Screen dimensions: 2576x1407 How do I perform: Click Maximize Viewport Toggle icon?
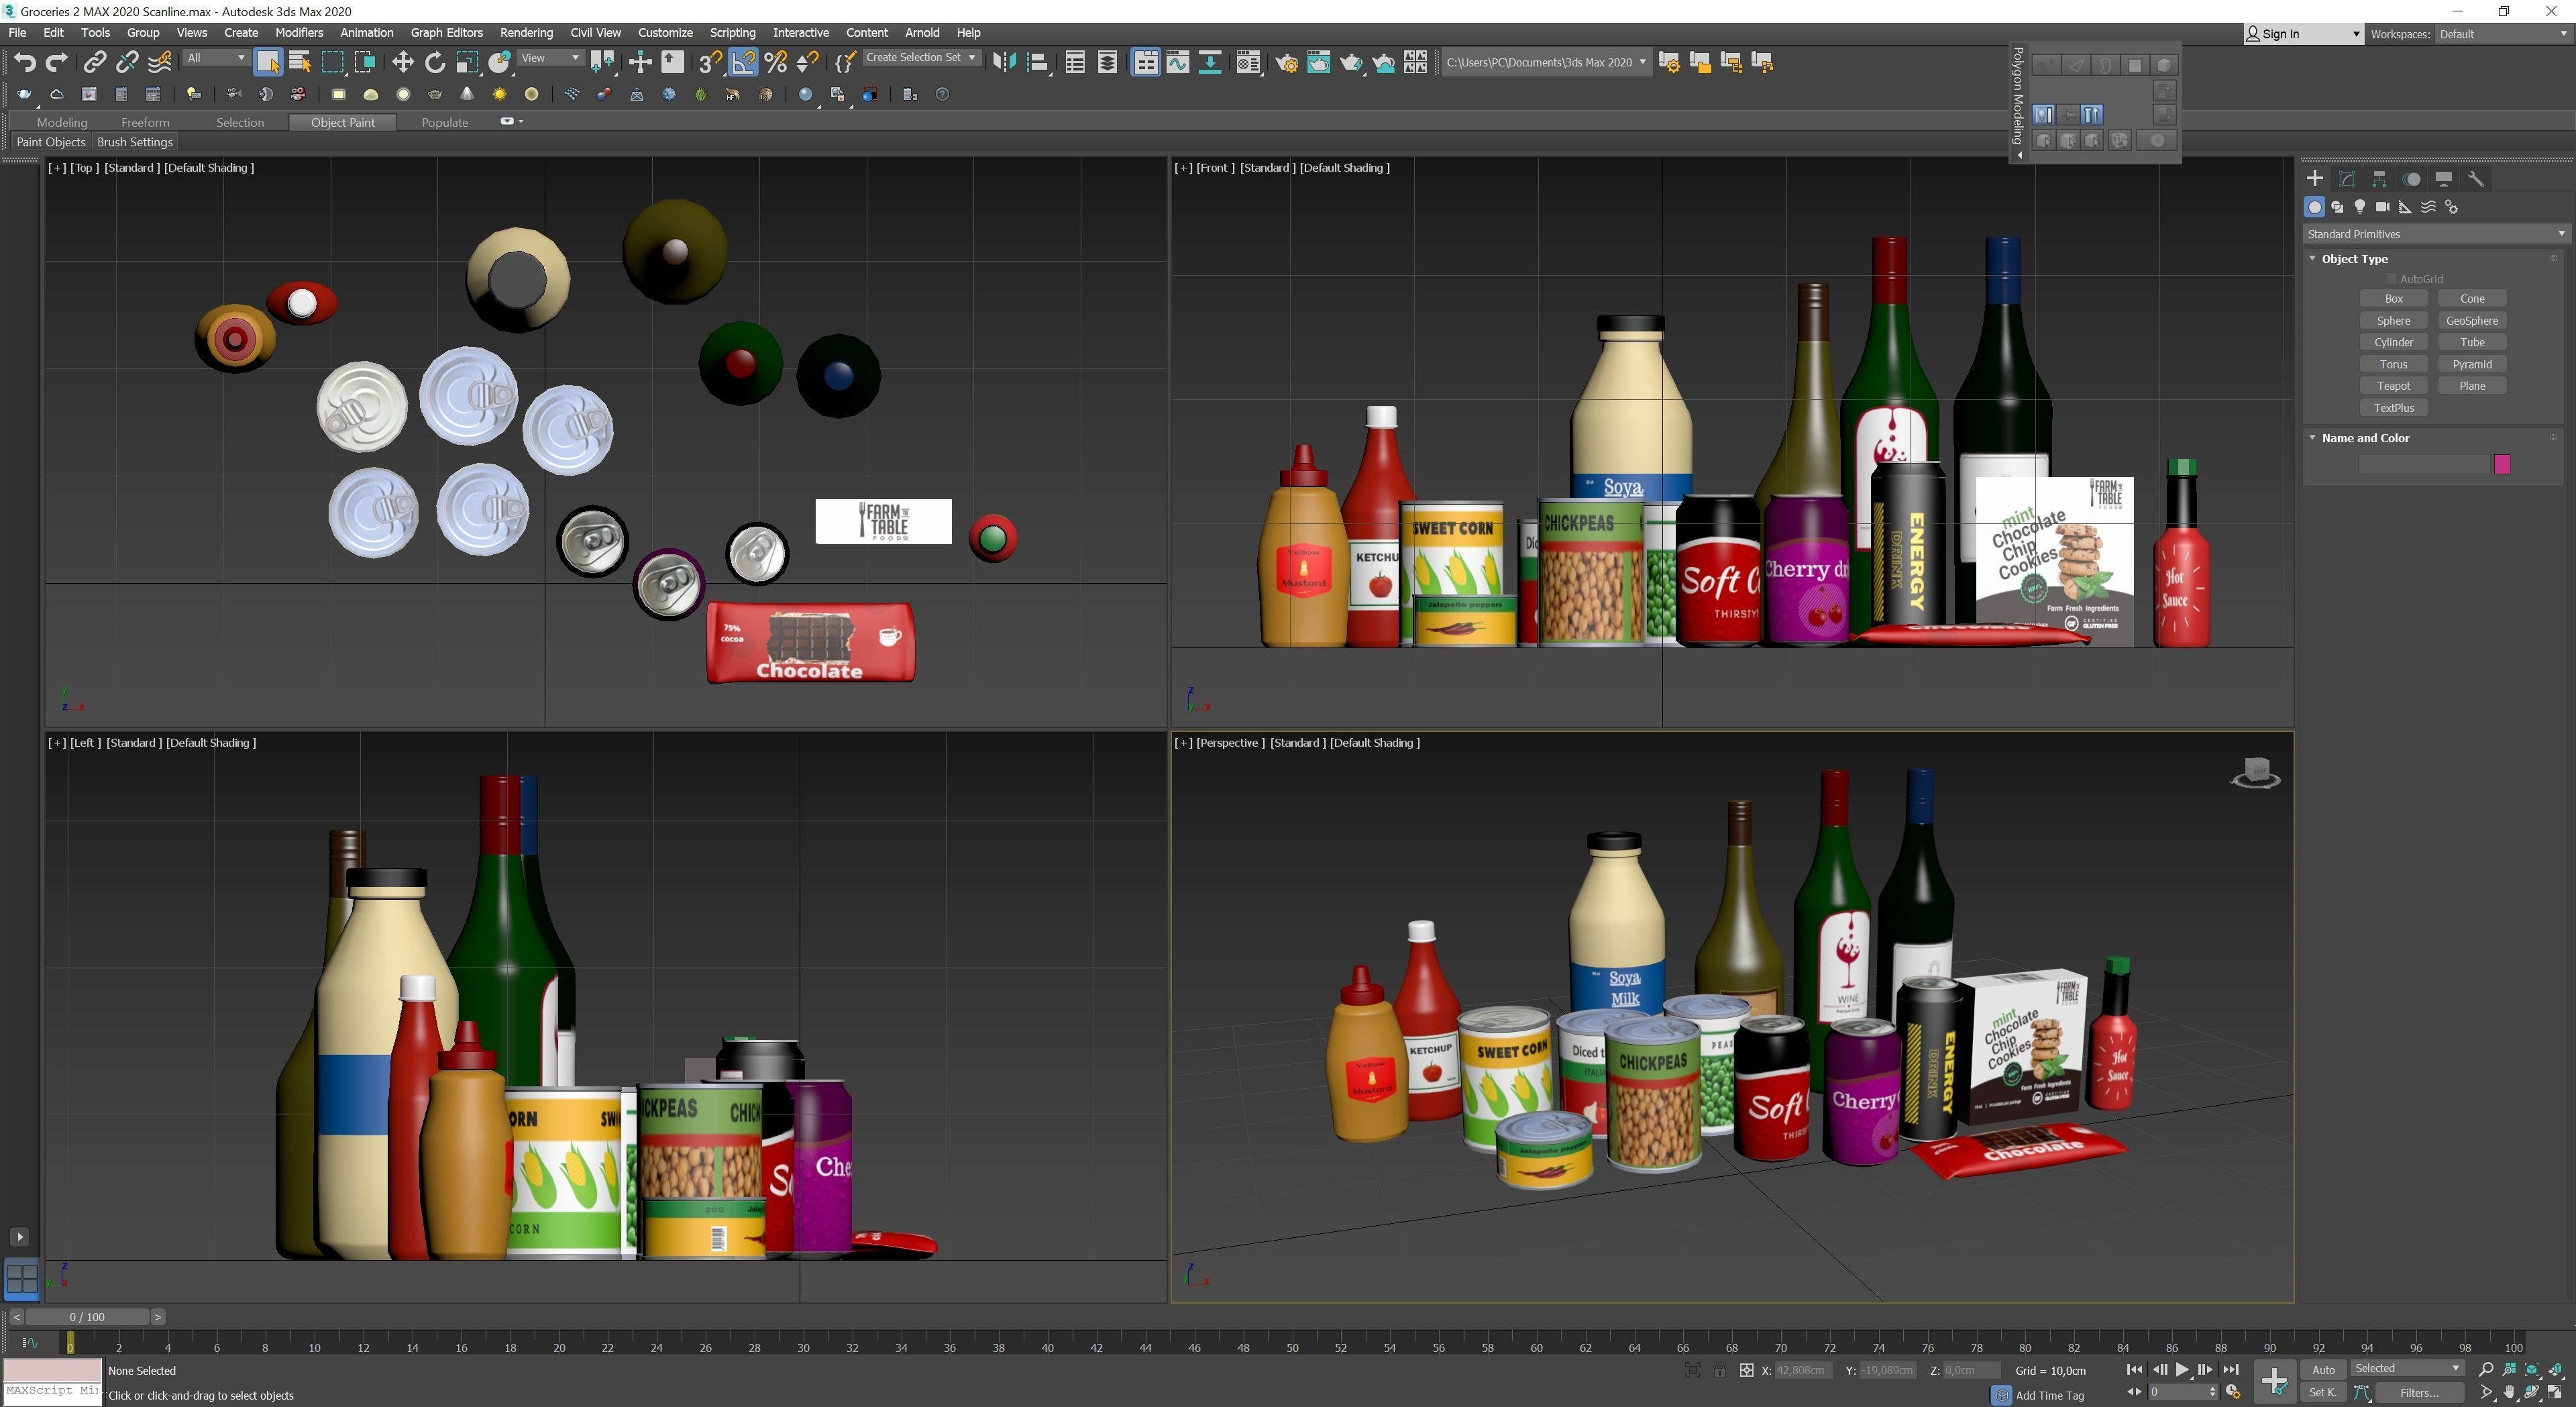pyautogui.click(x=2555, y=1392)
